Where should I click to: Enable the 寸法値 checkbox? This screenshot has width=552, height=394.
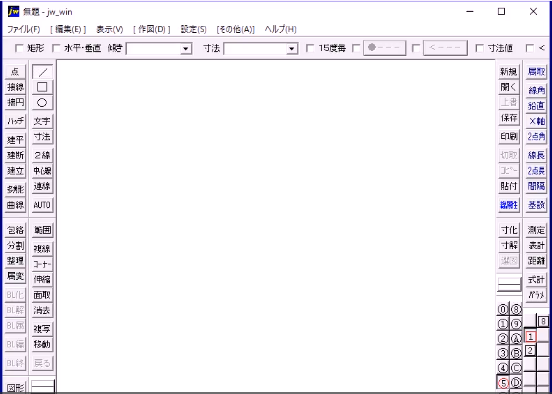(479, 48)
